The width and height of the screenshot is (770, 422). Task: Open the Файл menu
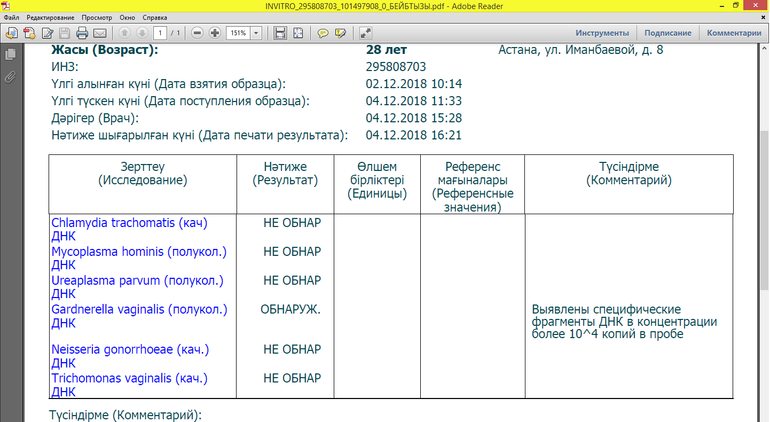pyautogui.click(x=11, y=18)
